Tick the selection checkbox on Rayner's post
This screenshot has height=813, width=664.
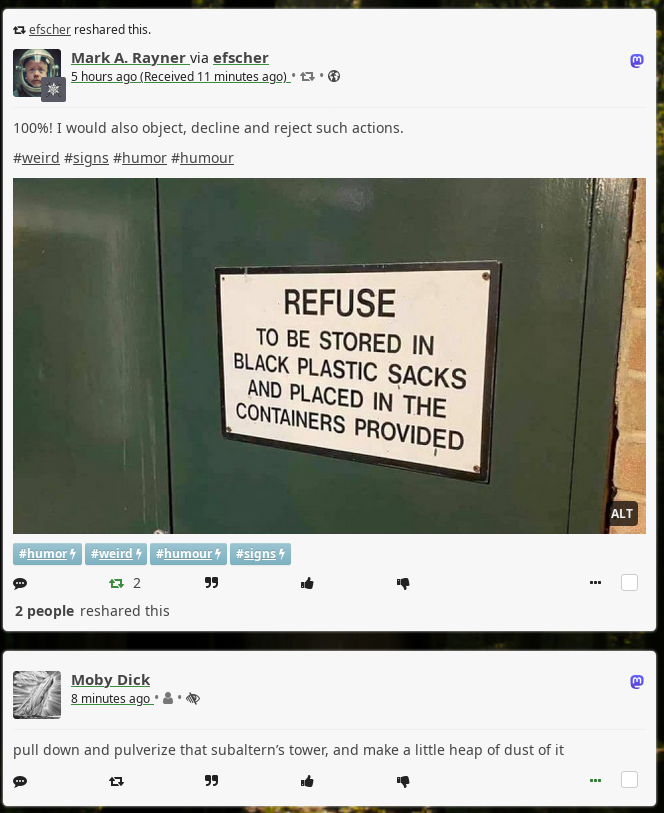pos(629,583)
